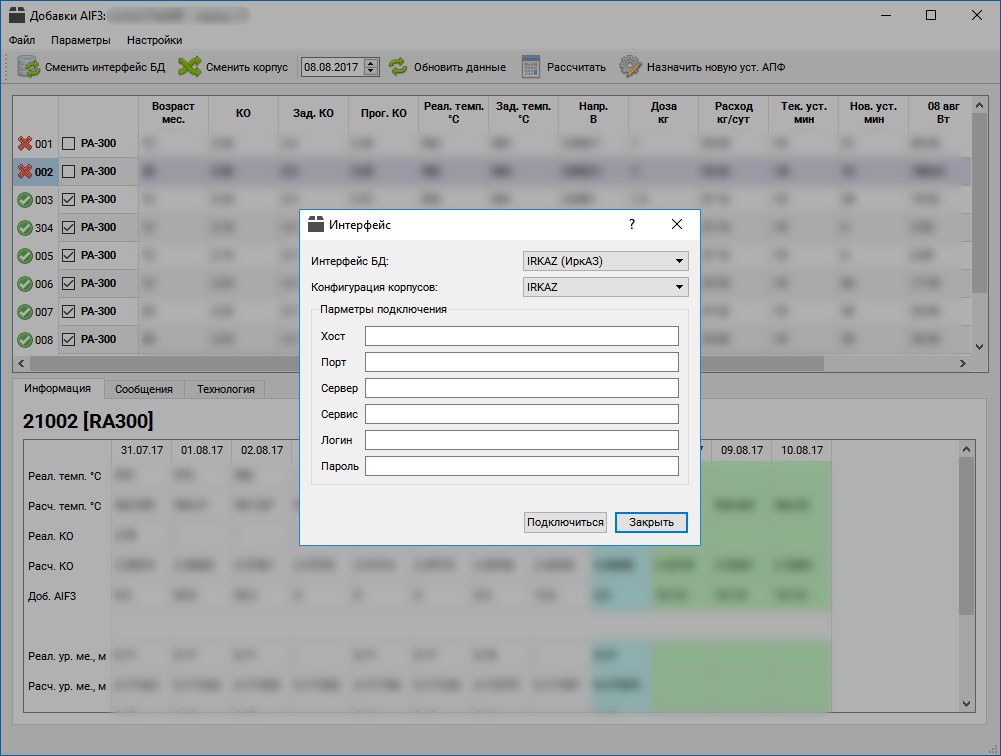Viewport: 1001px width, 756px height.
Task: Click the lower table vertical scrollbar thumb
Action: 967,536
